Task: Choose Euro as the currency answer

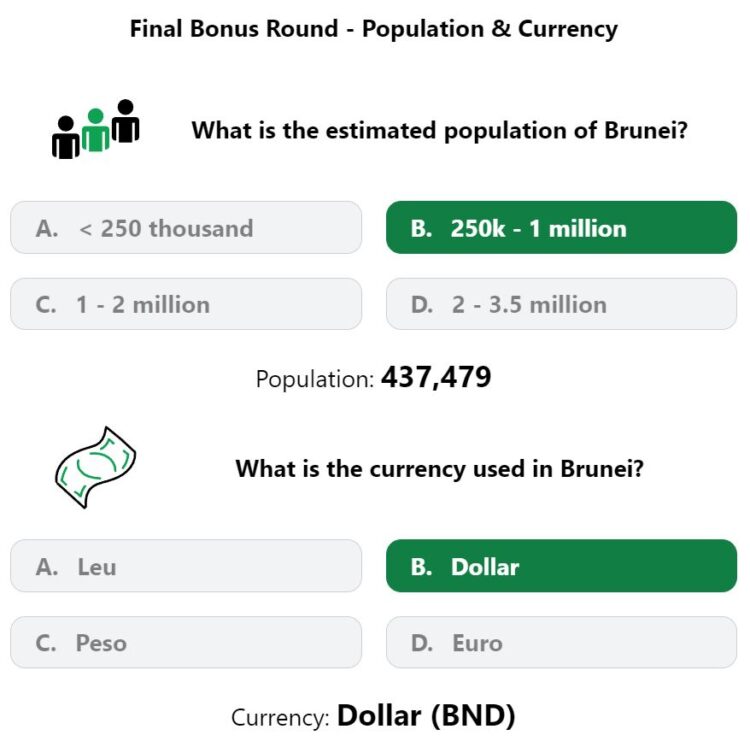Action: (x=561, y=643)
